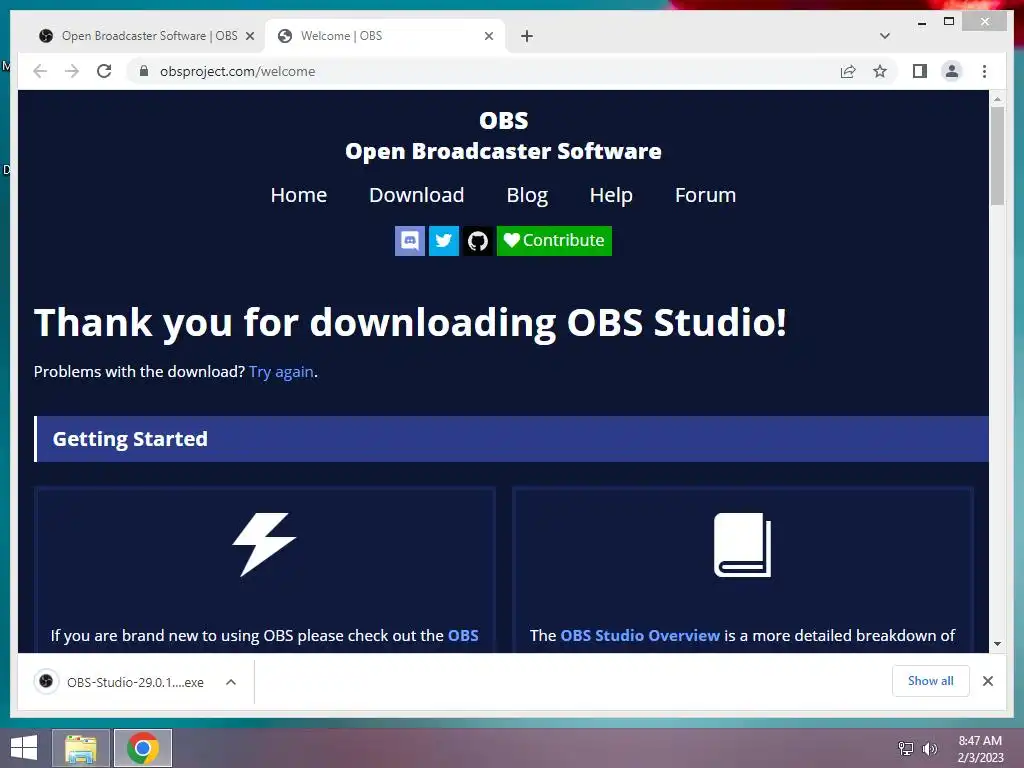Click the padlock site info icon

pyautogui.click(x=144, y=71)
